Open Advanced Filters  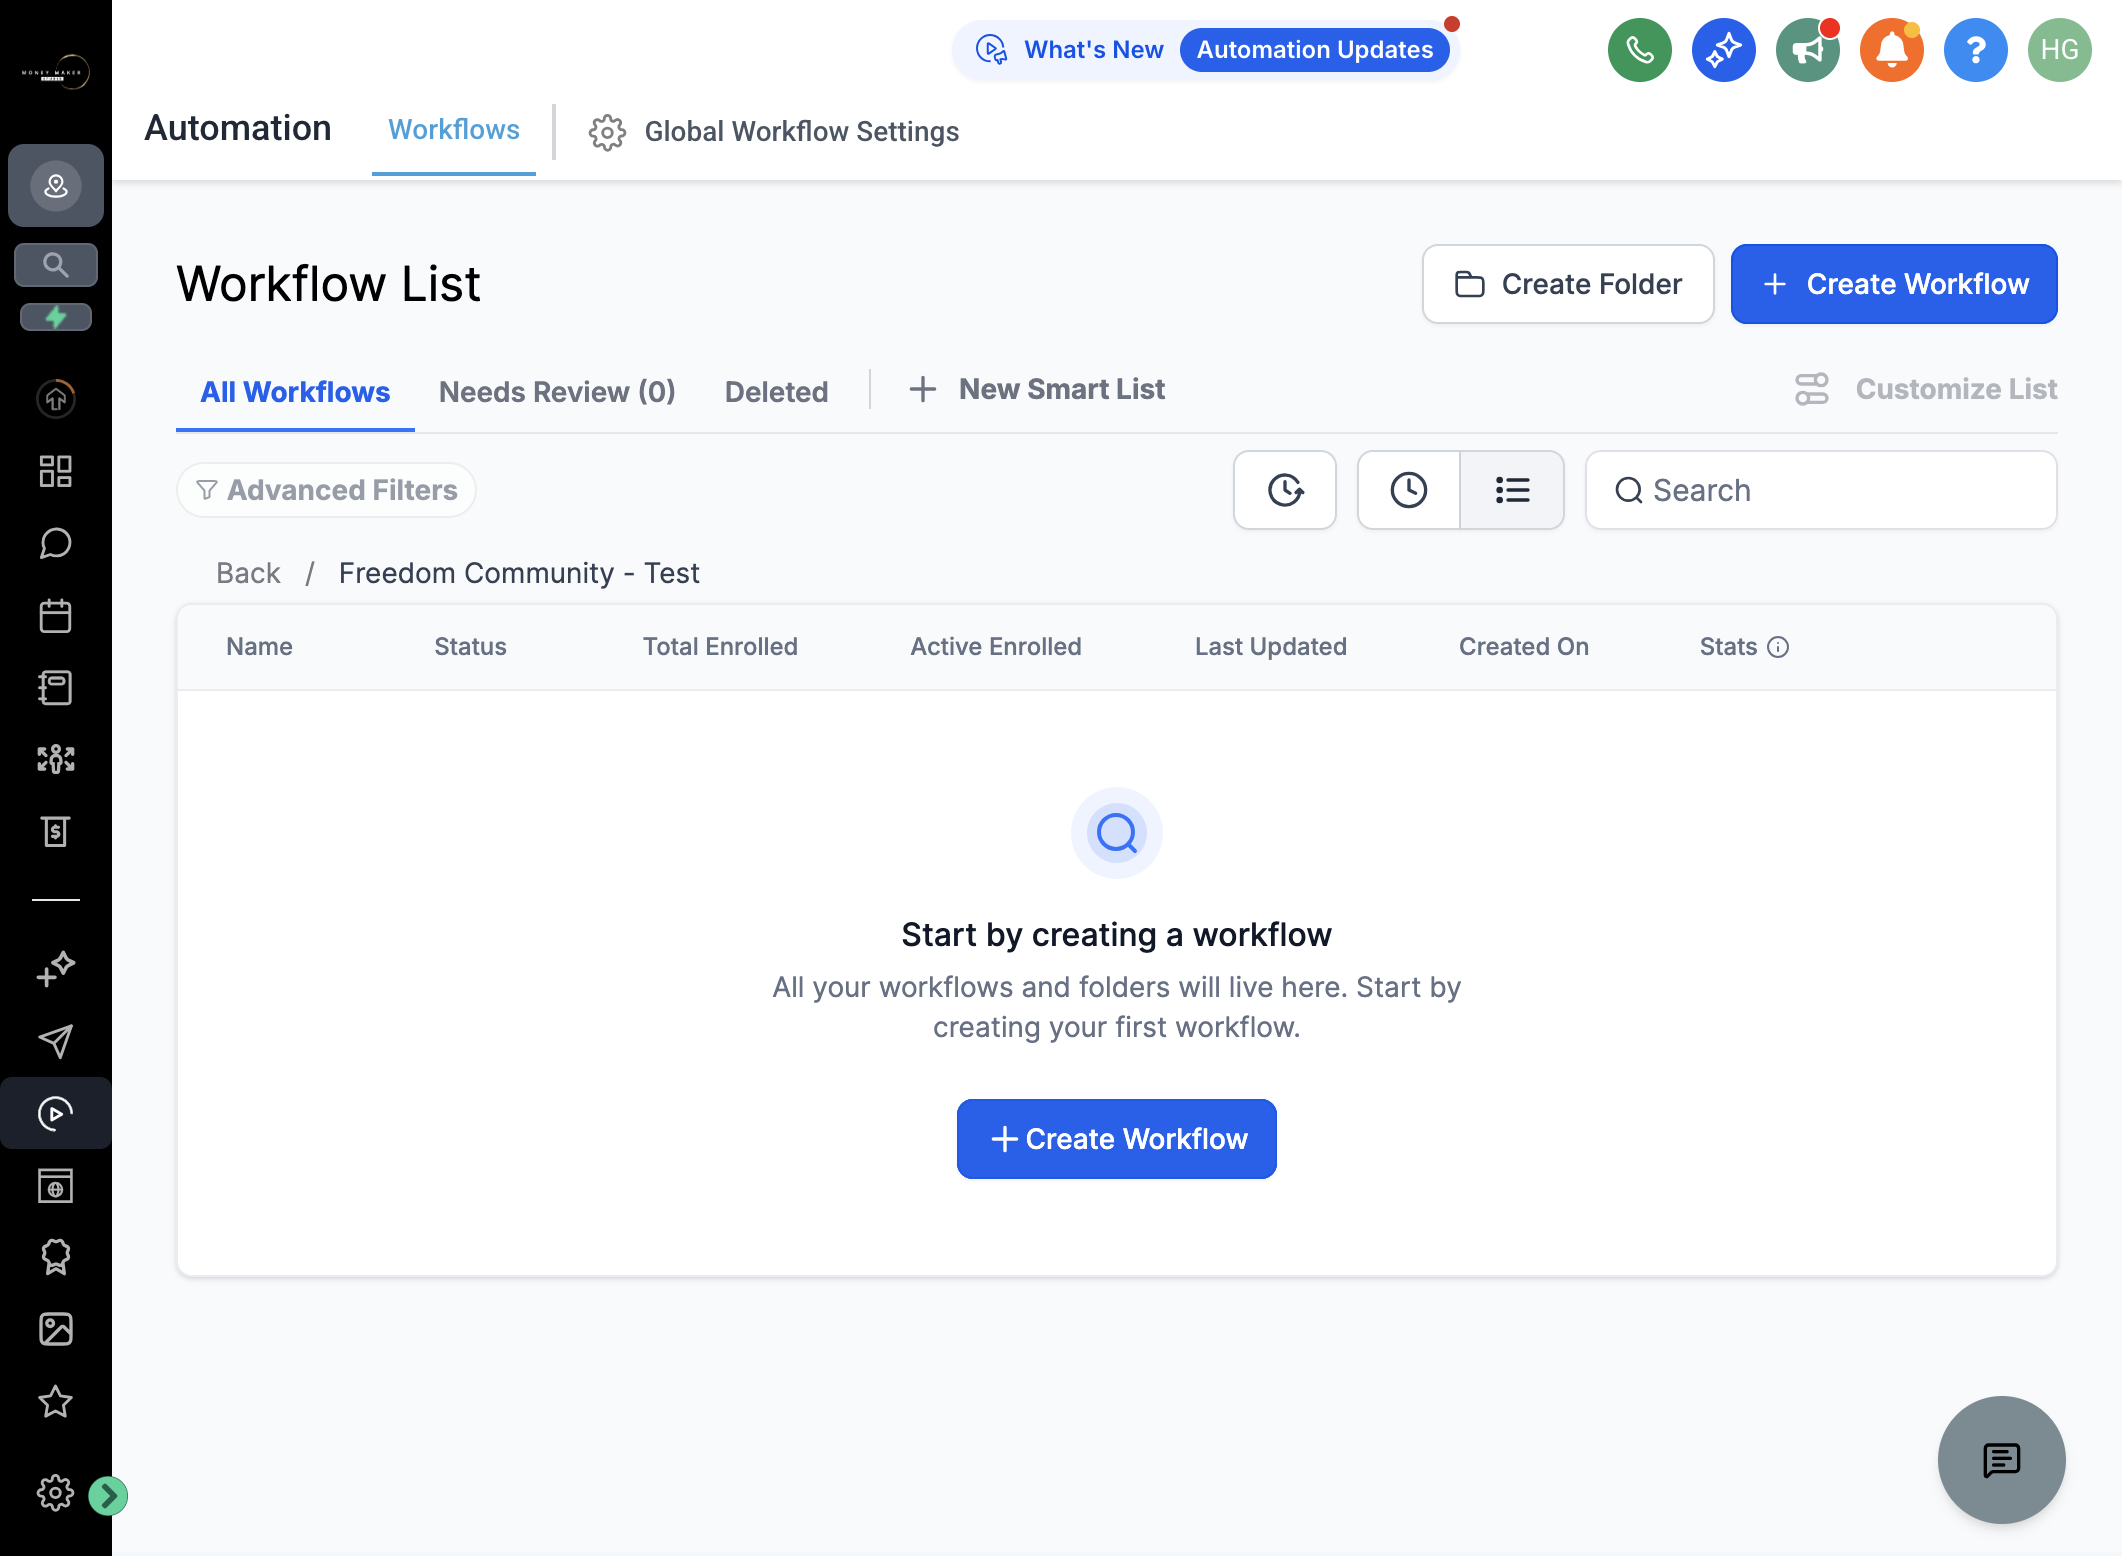click(x=326, y=490)
